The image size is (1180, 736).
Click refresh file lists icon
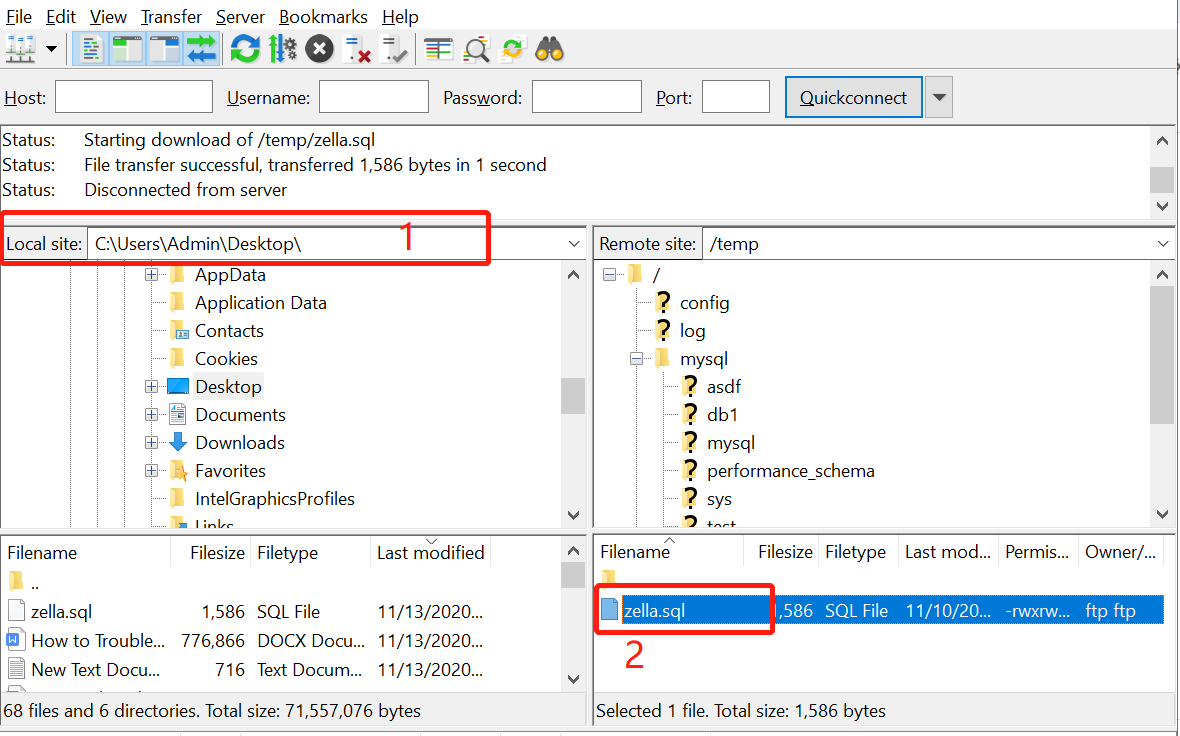245,48
